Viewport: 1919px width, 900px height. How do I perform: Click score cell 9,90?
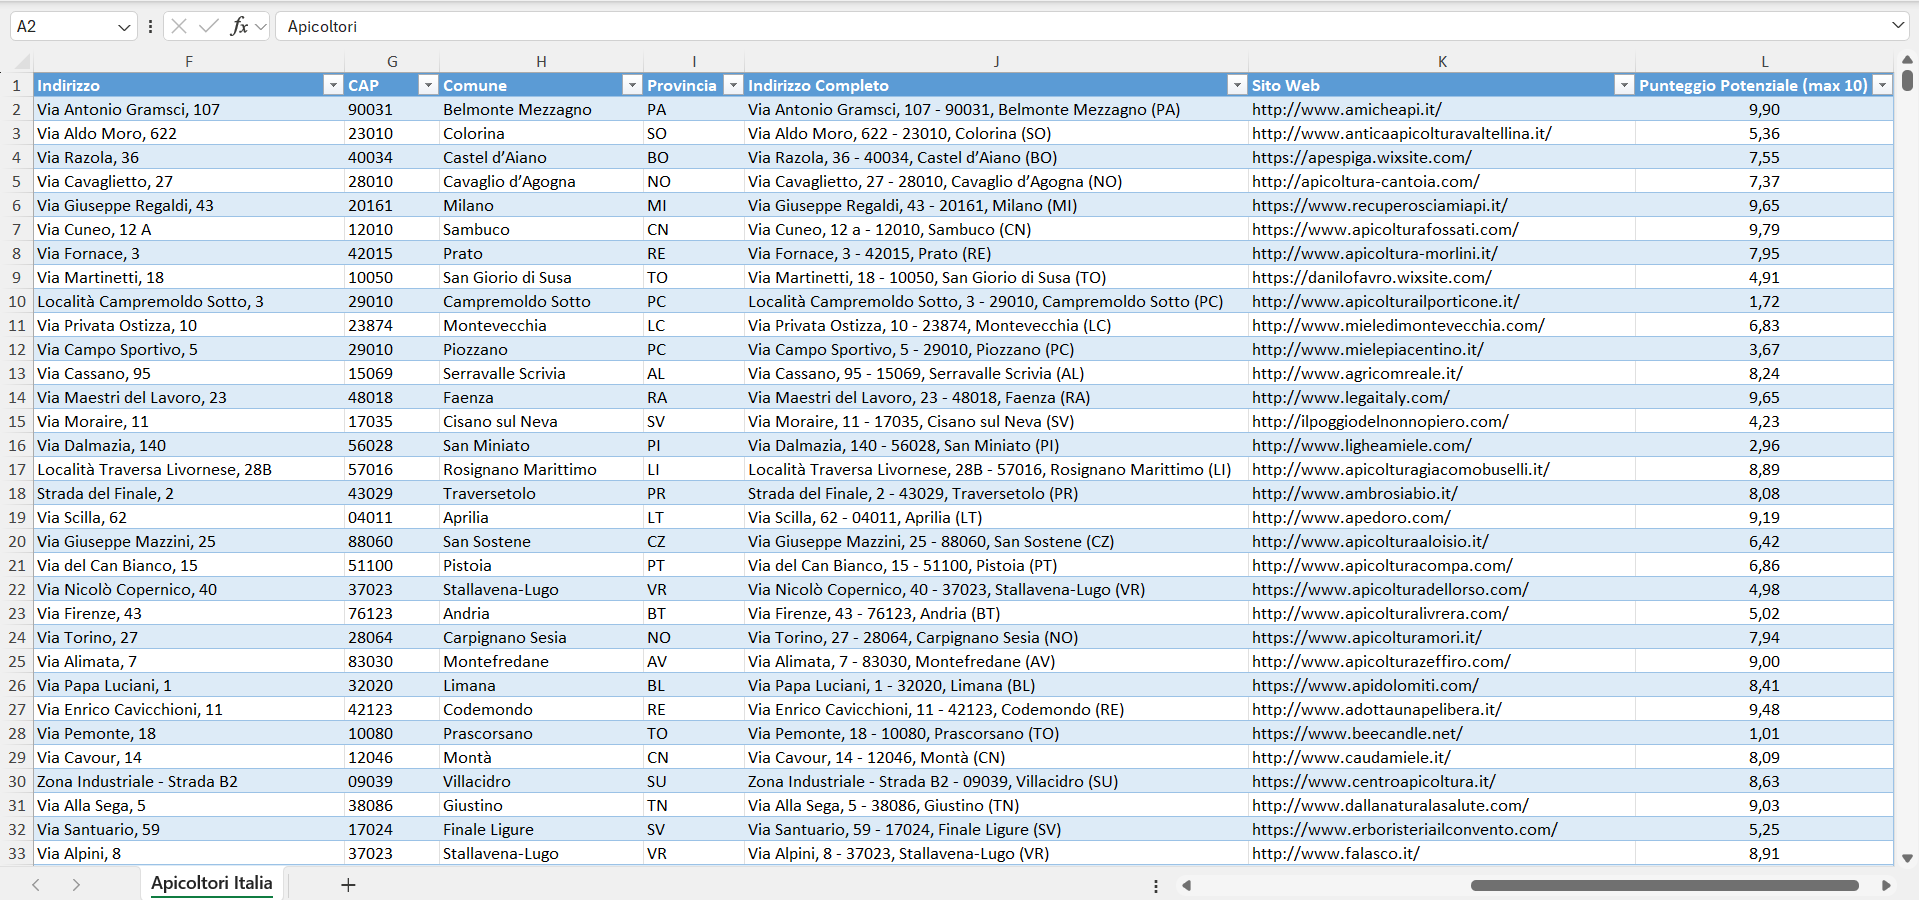point(1764,109)
